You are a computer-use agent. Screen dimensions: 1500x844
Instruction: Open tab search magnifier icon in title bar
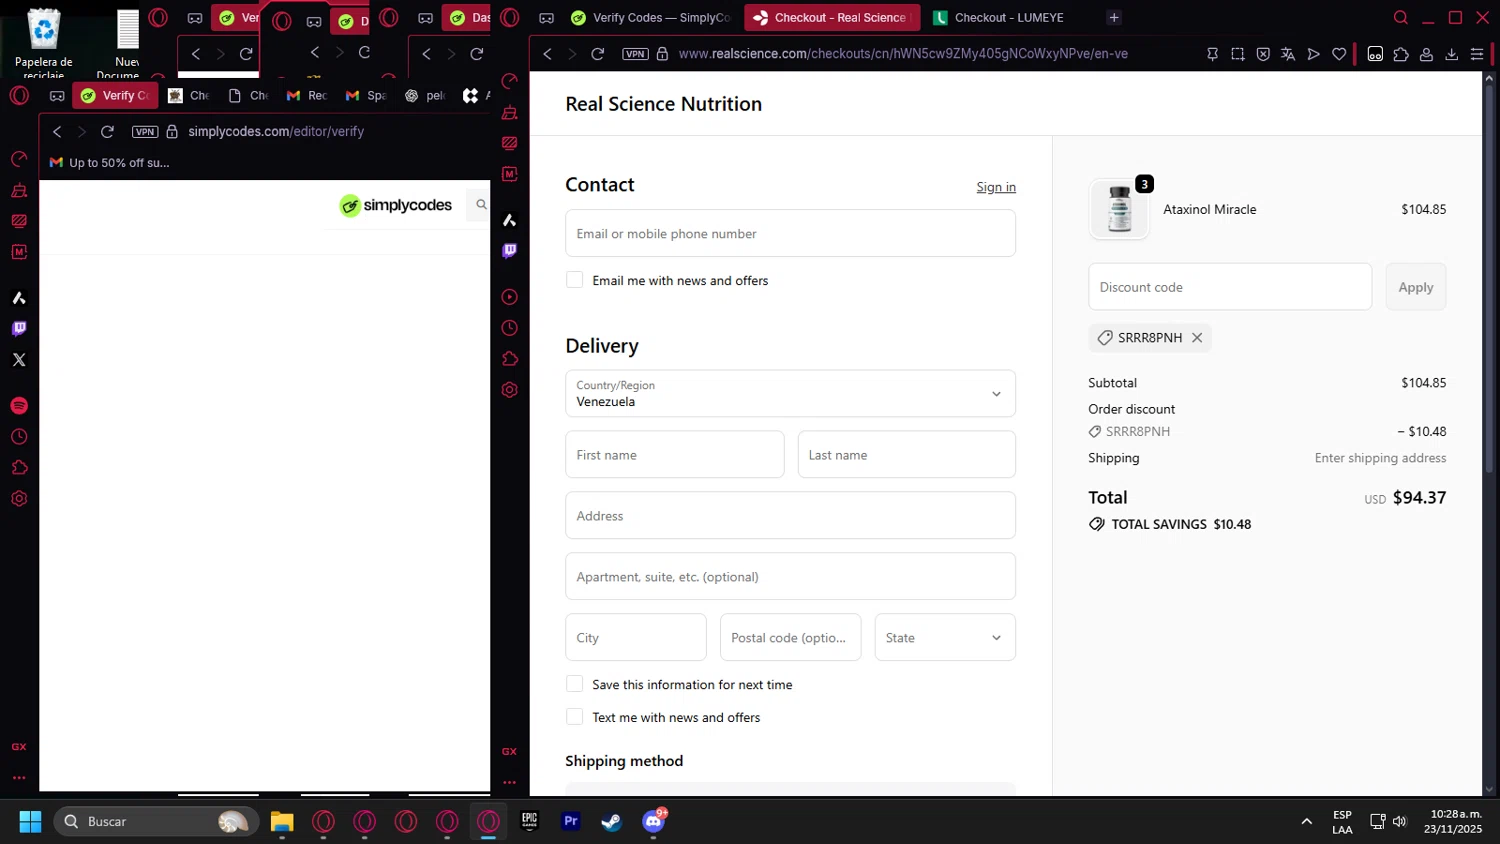click(1401, 17)
